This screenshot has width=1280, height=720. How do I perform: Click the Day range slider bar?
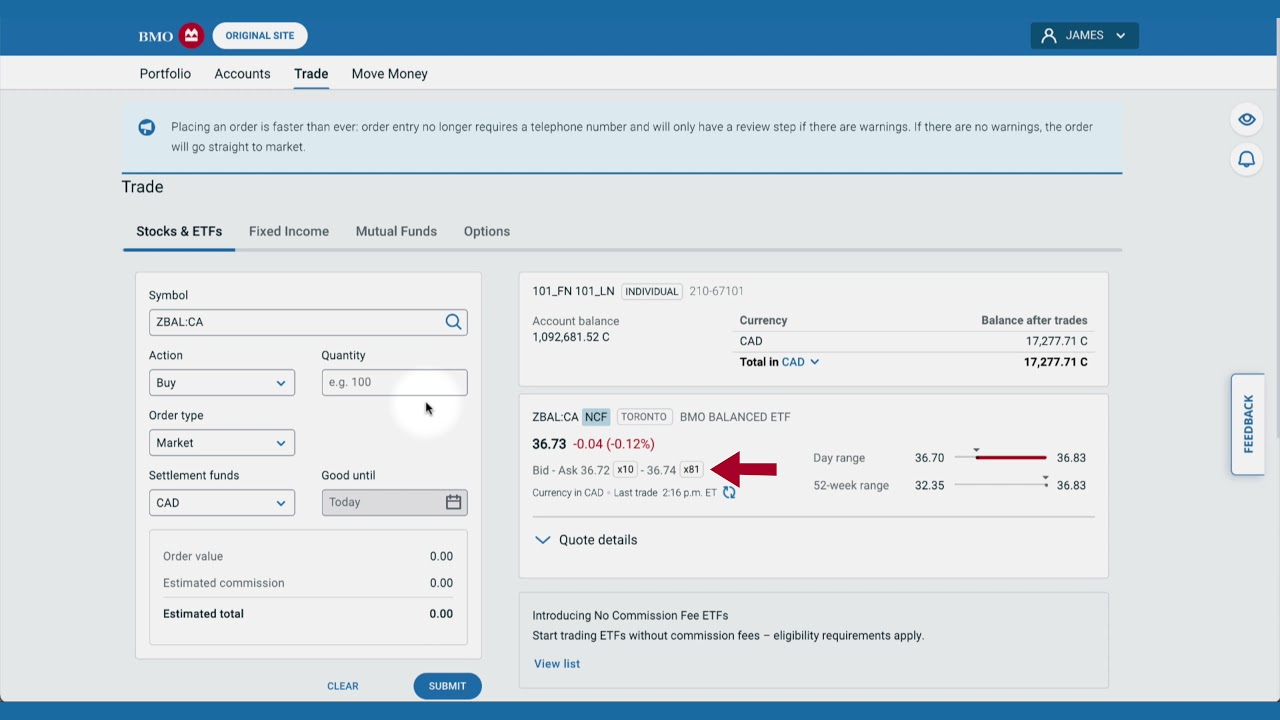(1000, 457)
